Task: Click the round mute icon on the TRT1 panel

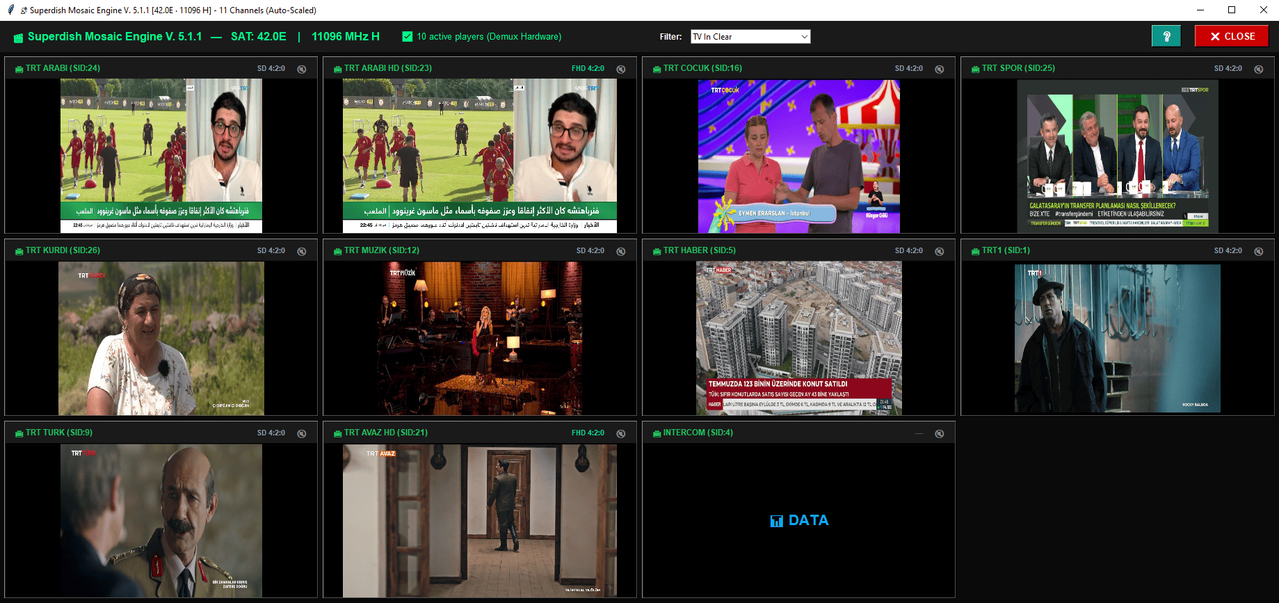Action: pos(1259,251)
